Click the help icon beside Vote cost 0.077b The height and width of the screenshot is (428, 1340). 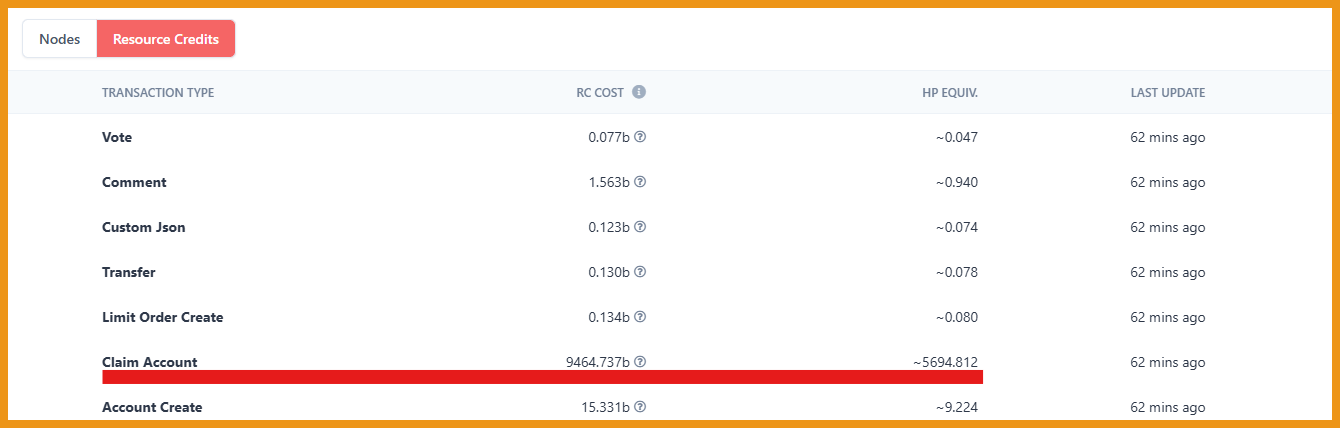640,137
